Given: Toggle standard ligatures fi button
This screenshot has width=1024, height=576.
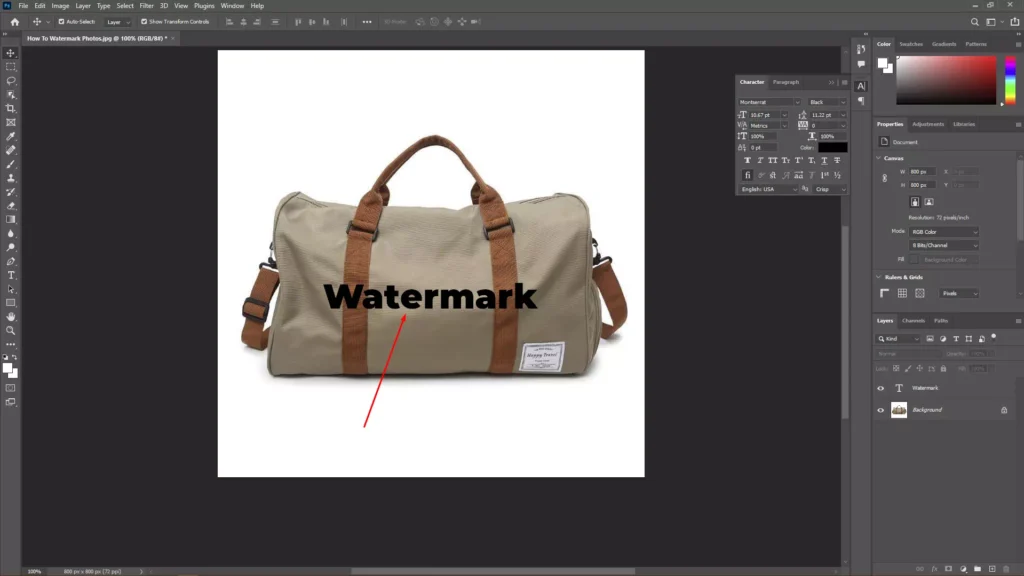Looking at the screenshot, I should click(747, 175).
